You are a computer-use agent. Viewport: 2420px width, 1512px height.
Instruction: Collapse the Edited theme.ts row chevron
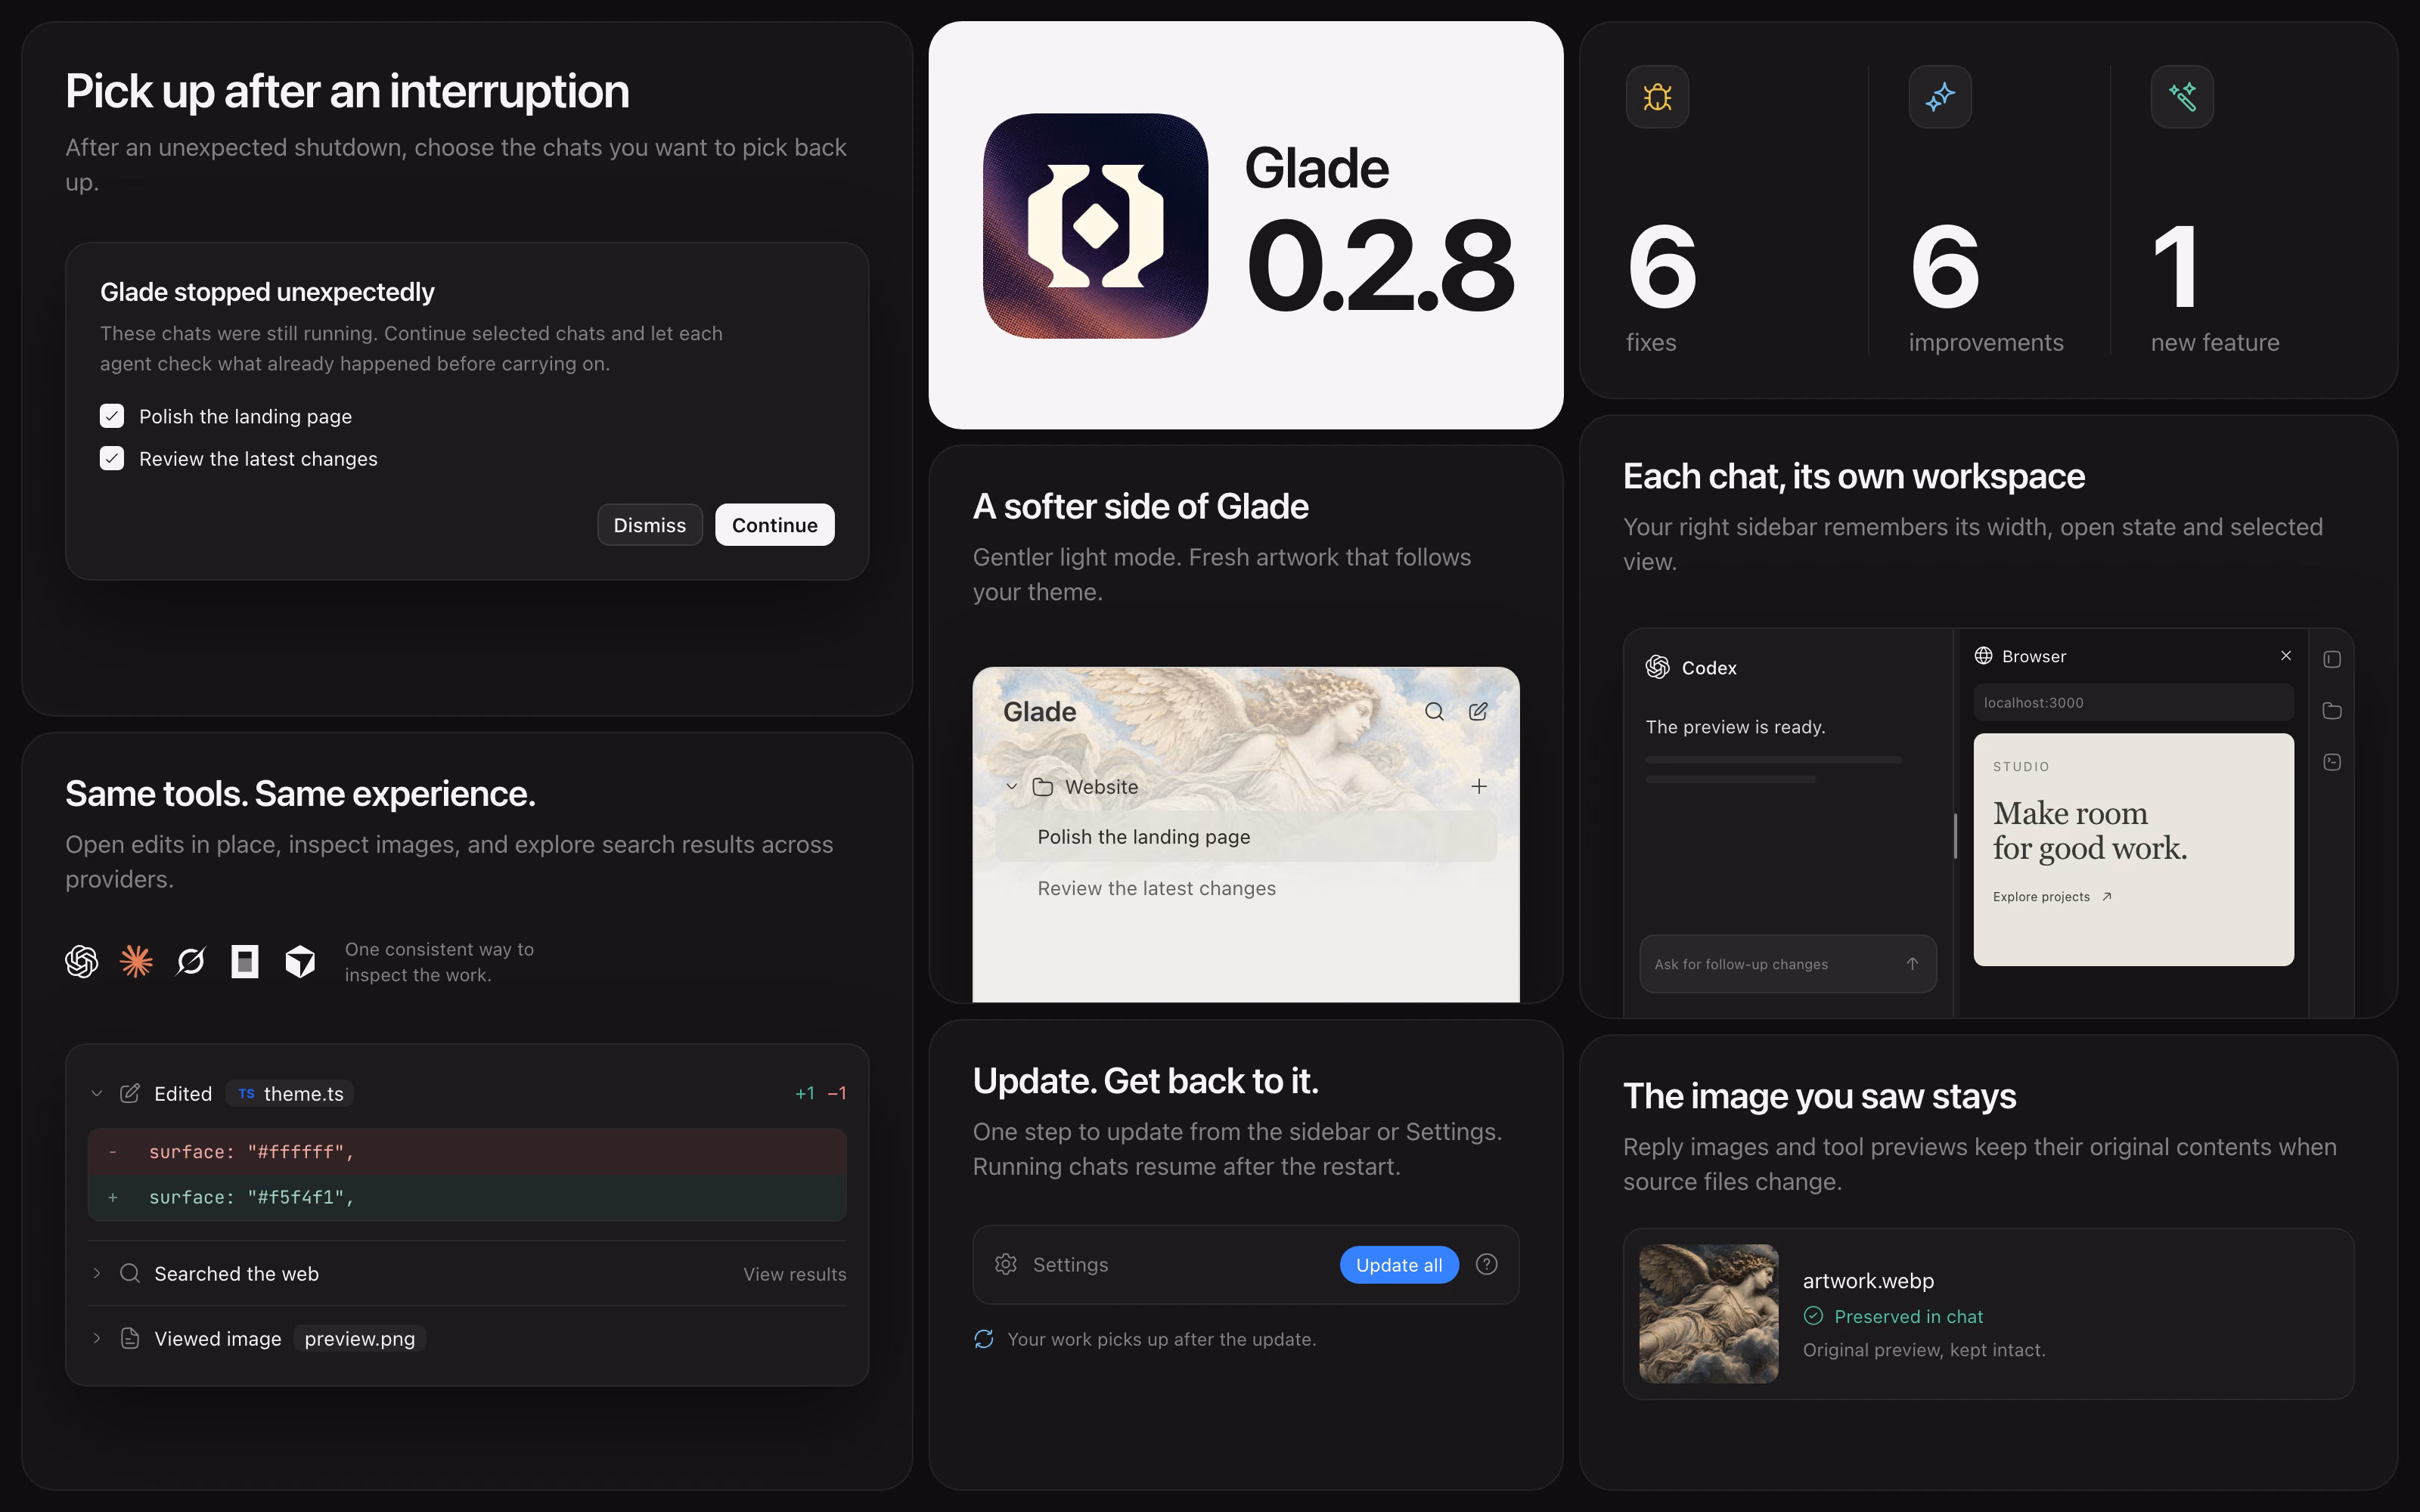97,1094
